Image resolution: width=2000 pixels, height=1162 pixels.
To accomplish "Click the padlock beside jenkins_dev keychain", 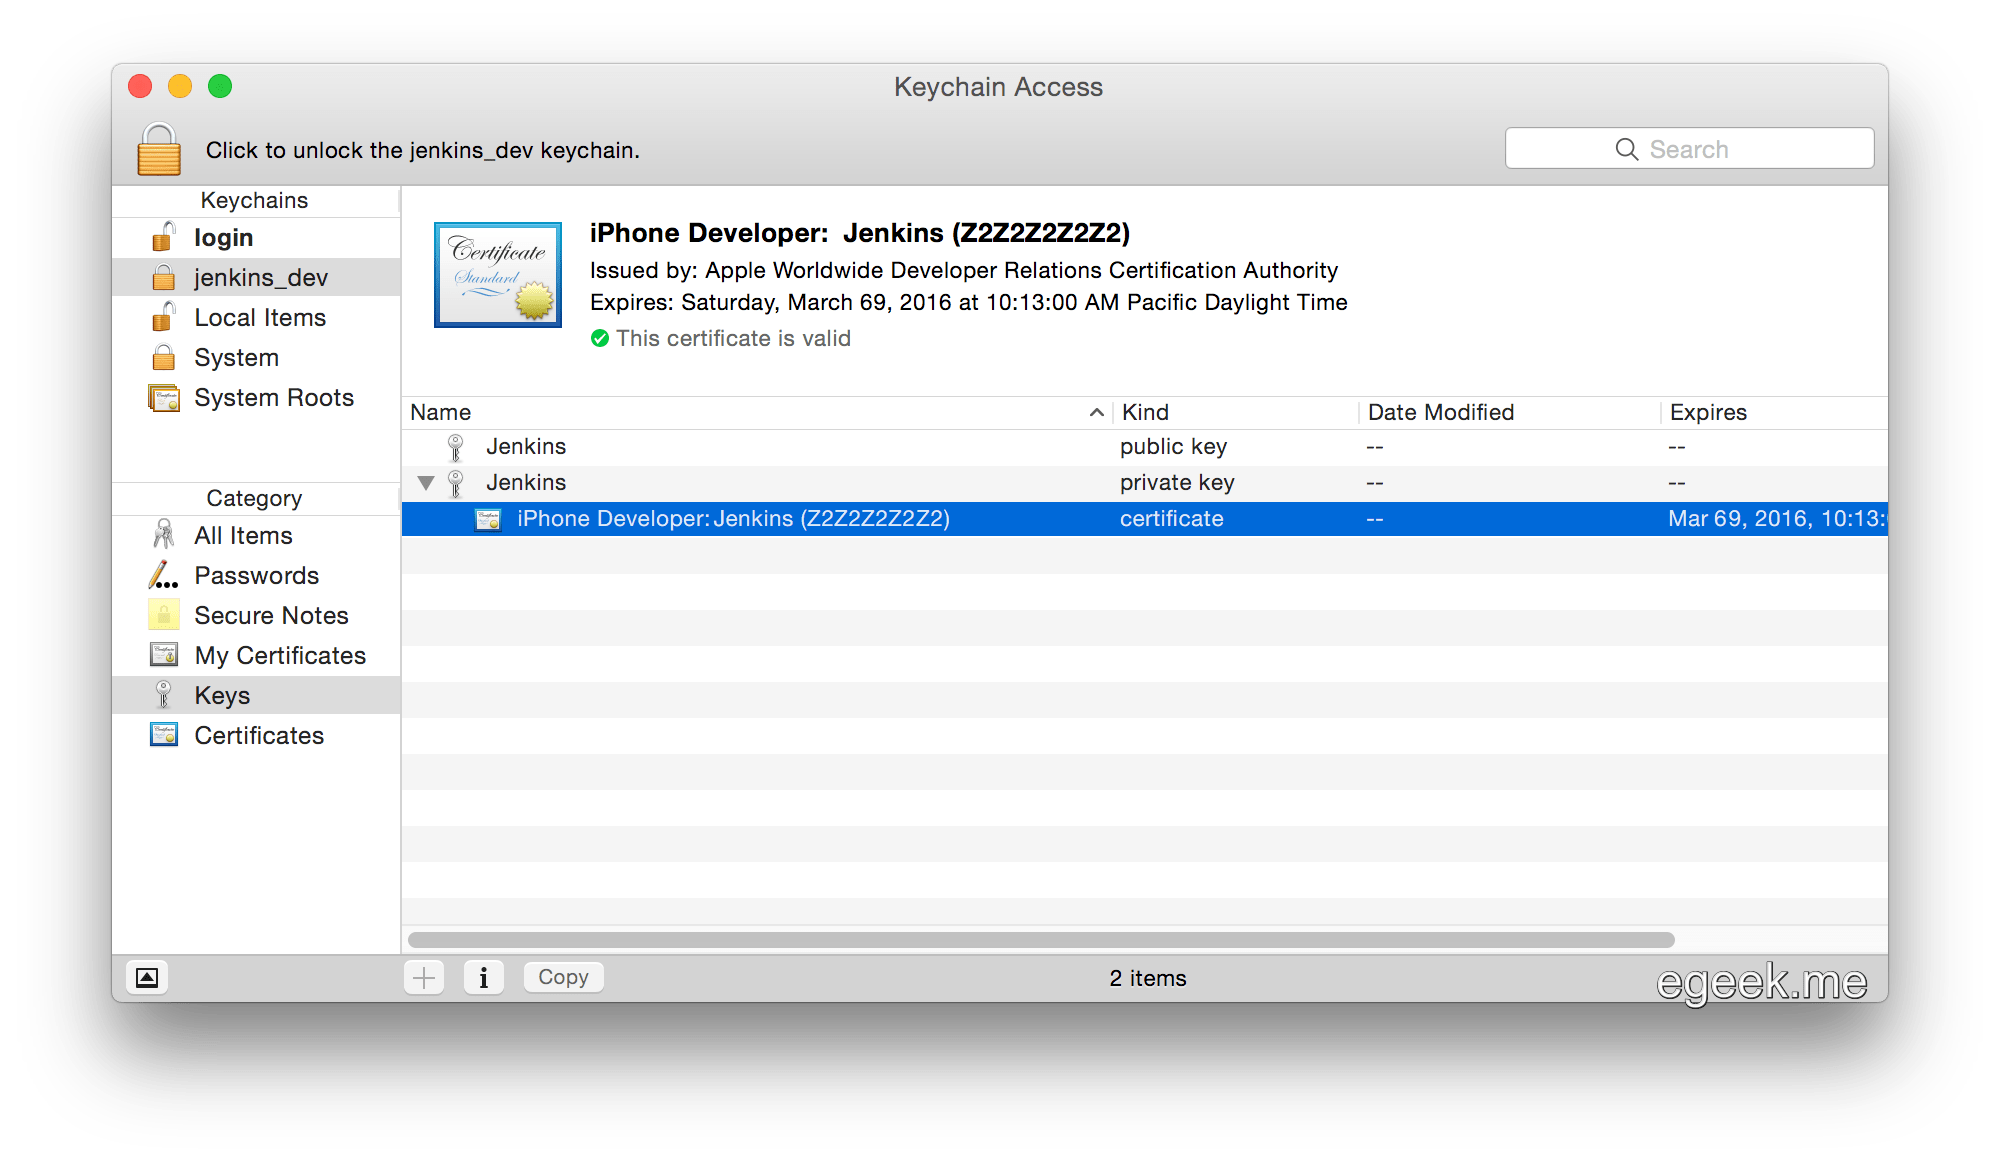I will [163, 277].
